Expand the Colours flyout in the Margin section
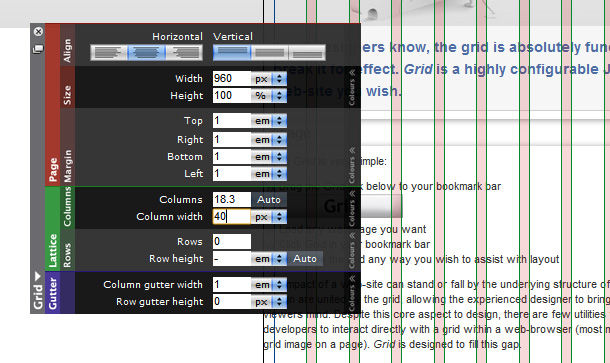610x363 pixels. 352,165
